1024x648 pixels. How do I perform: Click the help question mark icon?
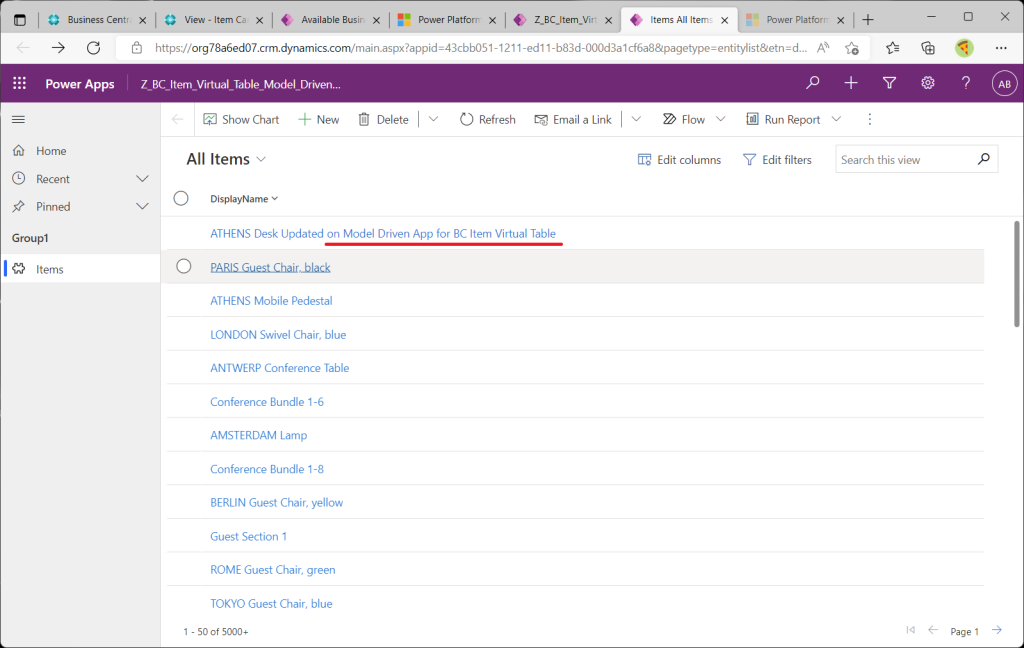[965, 84]
